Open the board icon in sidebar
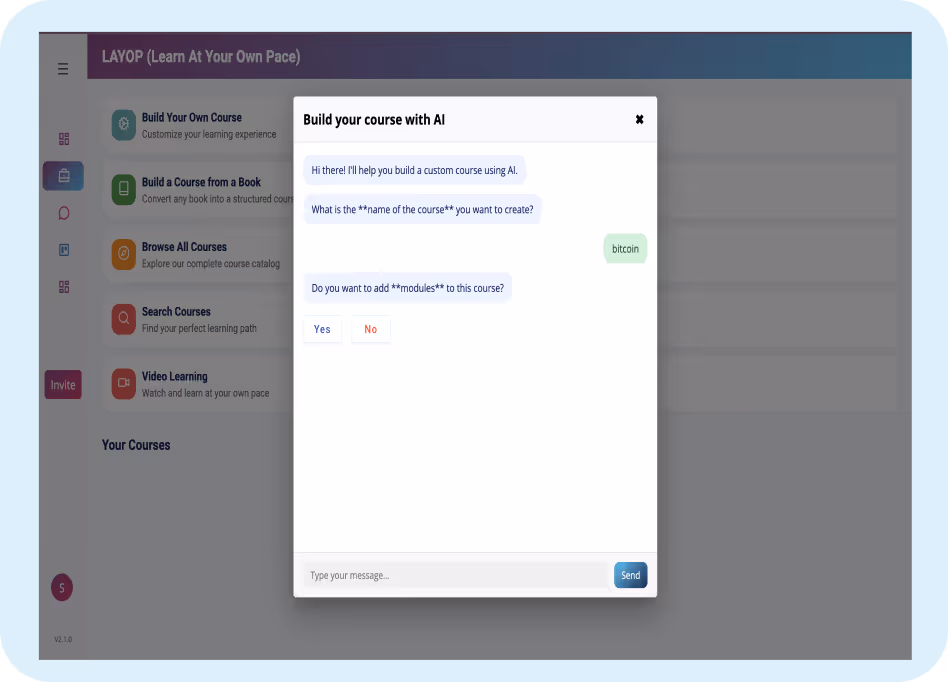The height and width of the screenshot is (682, 948). coord(63,250)
